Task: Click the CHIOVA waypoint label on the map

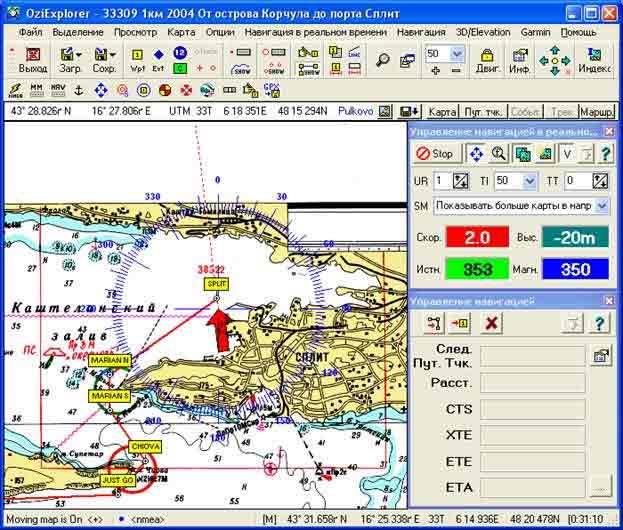Action: point(145,446)
